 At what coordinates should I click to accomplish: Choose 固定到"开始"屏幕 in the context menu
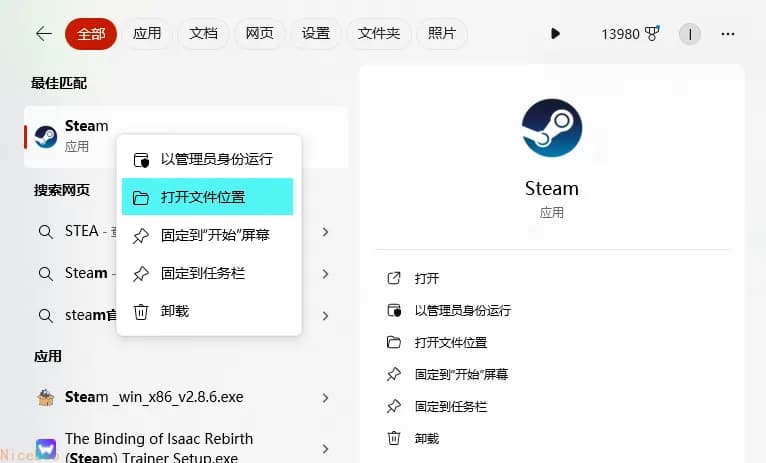[208, 235]
